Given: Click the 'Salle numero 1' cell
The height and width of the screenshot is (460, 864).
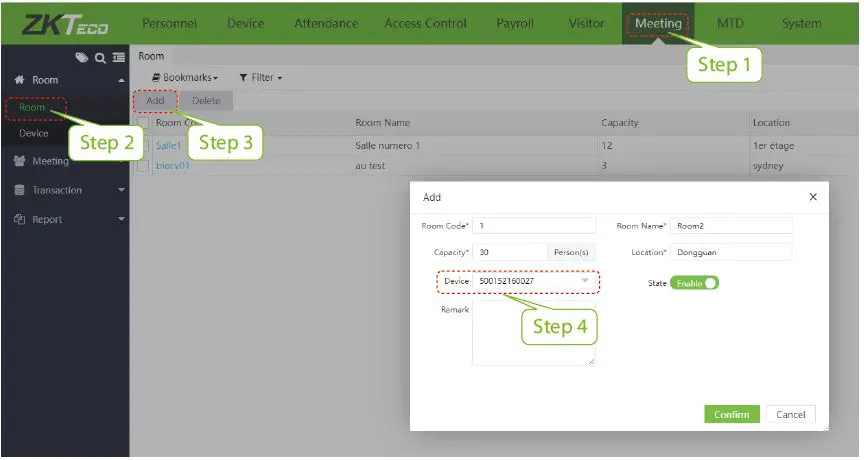Looking at the screenshot, I should pyautogui.click(x=387, y=145).
